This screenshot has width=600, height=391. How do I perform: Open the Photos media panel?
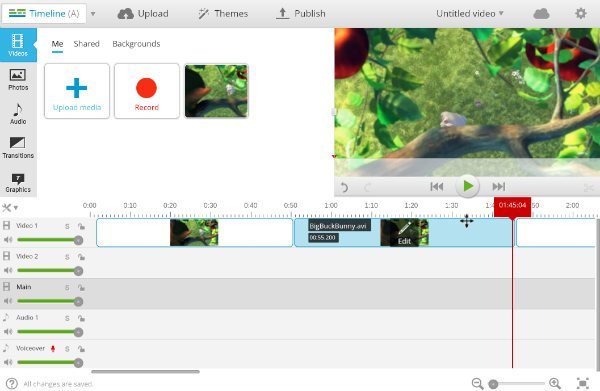[18, 80]
